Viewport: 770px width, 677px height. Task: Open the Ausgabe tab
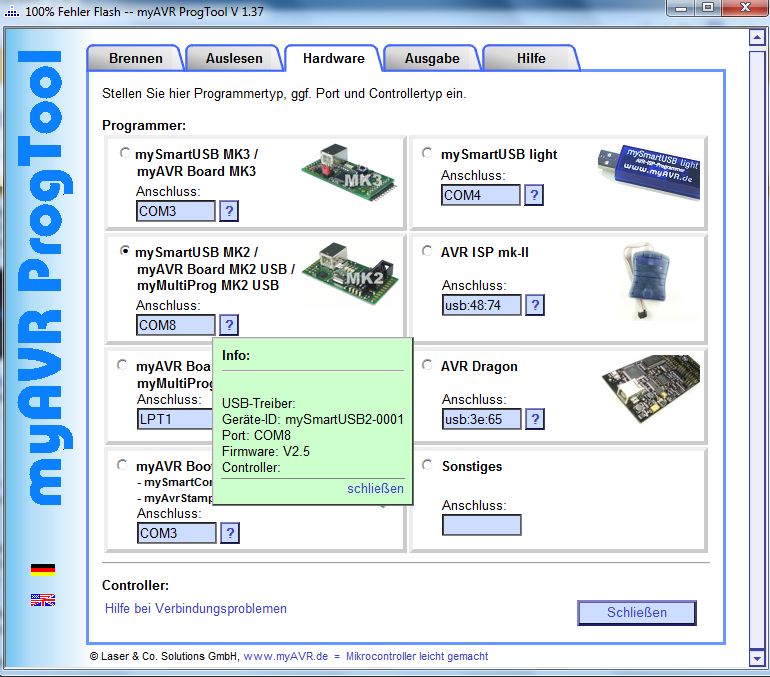[432, 58]
